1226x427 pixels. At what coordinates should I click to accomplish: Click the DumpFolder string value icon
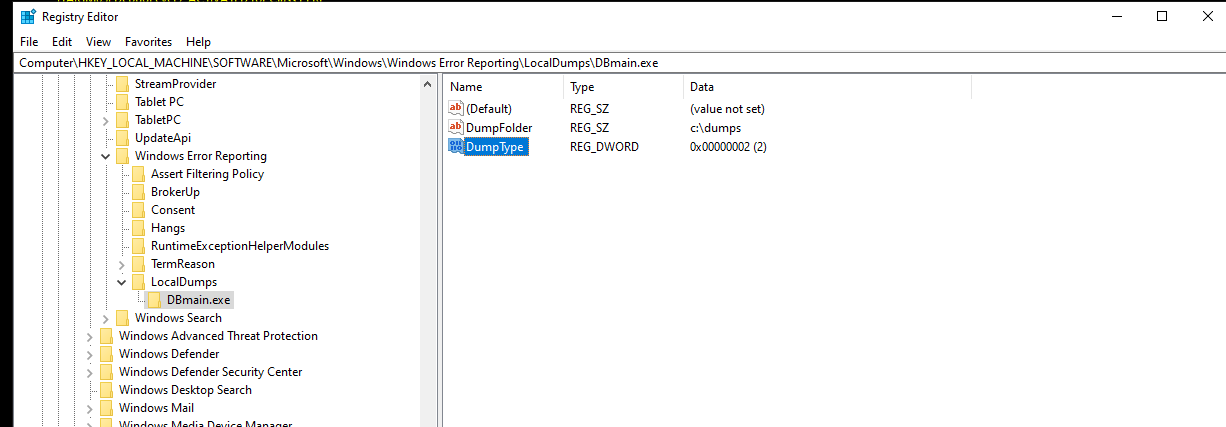click(x=456, y=127)
